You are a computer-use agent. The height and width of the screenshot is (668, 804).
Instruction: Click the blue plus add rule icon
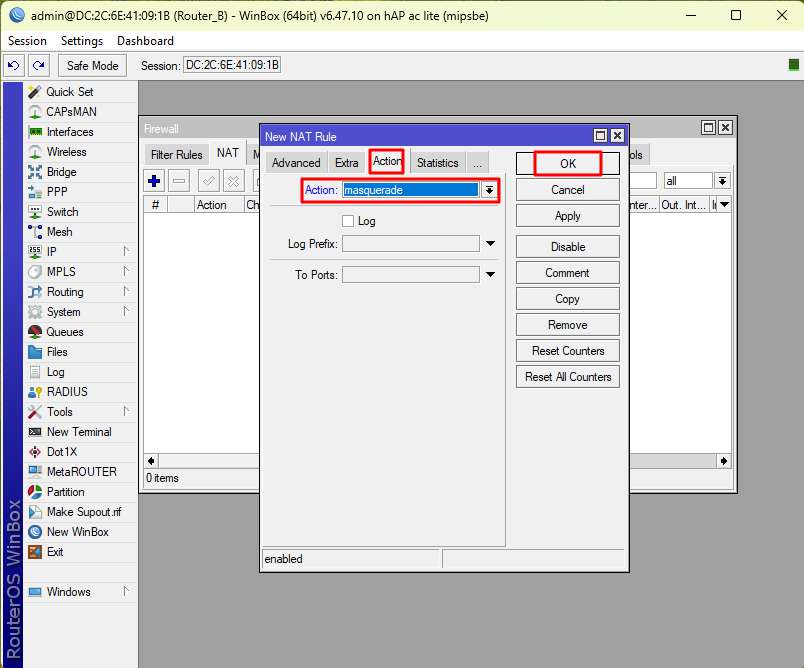(x=154, y=181)
